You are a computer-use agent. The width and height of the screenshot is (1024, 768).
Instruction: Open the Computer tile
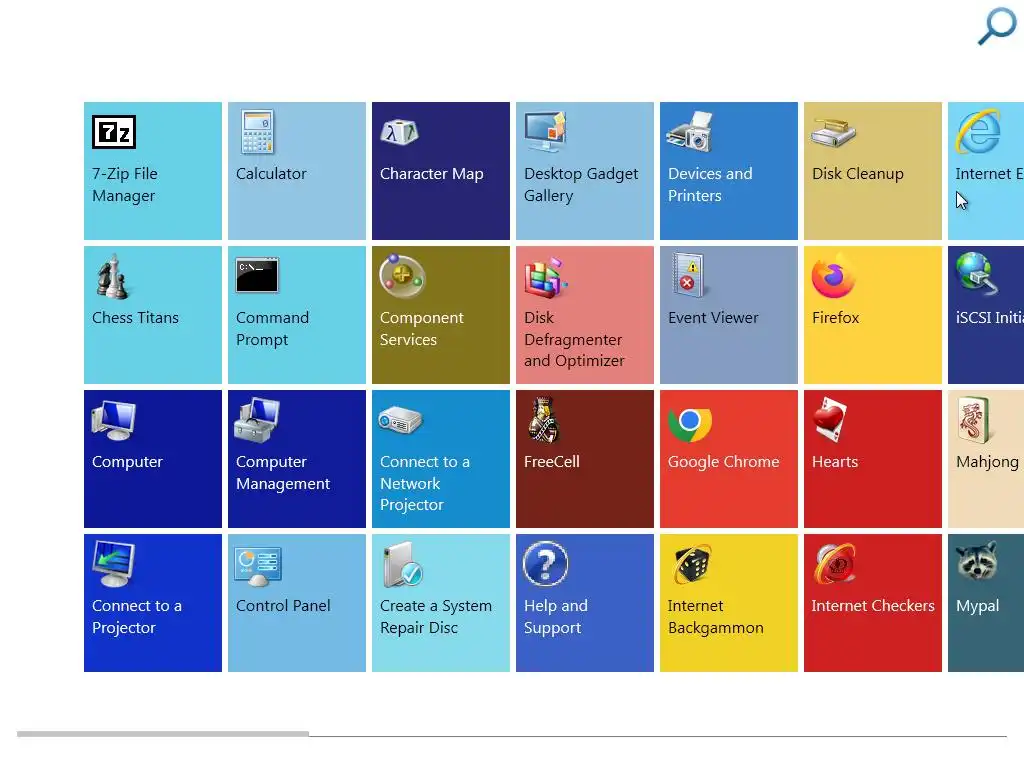click(x=153, y=459)
